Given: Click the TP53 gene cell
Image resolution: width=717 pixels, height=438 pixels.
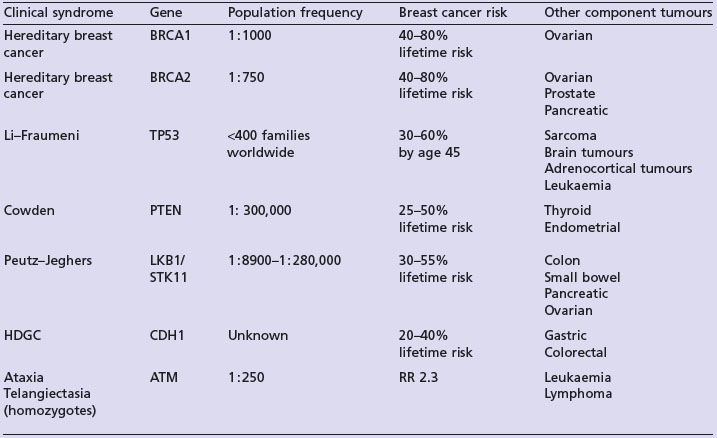Looking at the screenshot, I should coord(167,136).
